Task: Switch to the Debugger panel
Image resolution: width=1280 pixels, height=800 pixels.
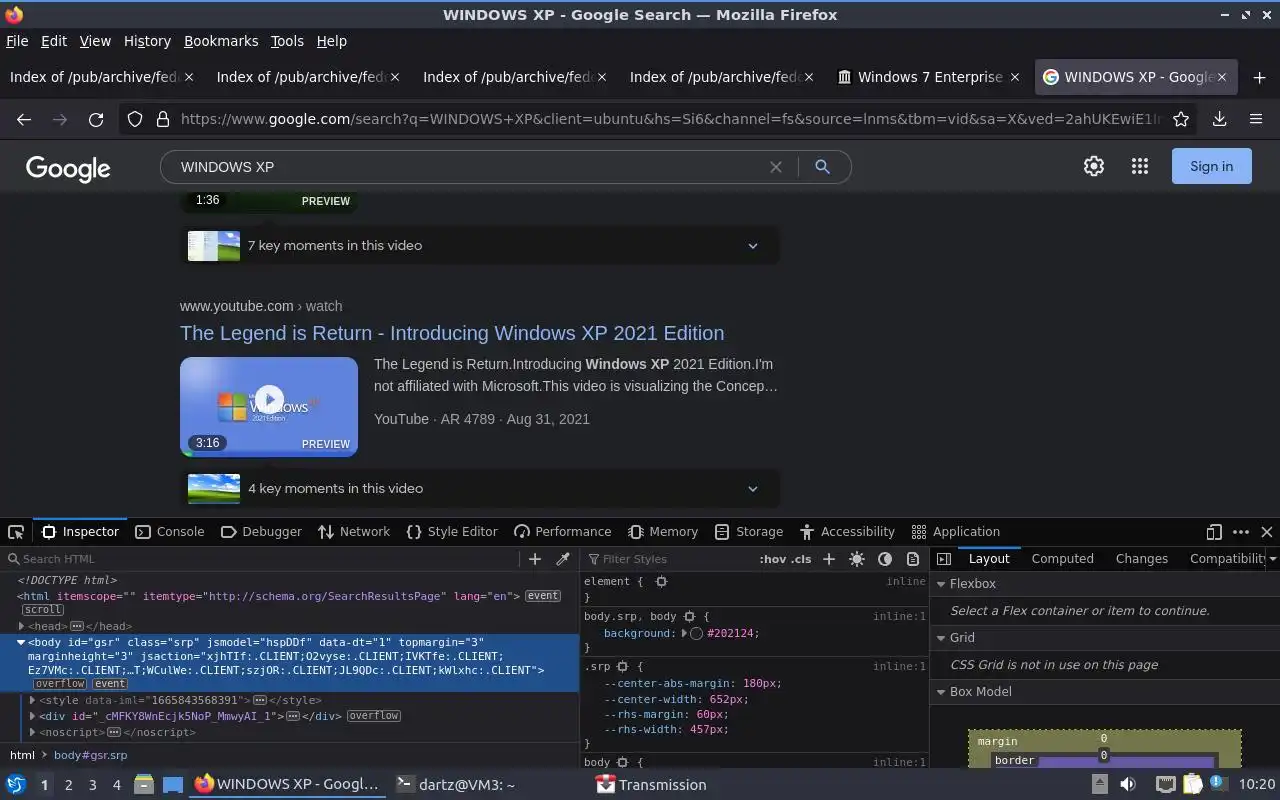Action: click(261, 532)
